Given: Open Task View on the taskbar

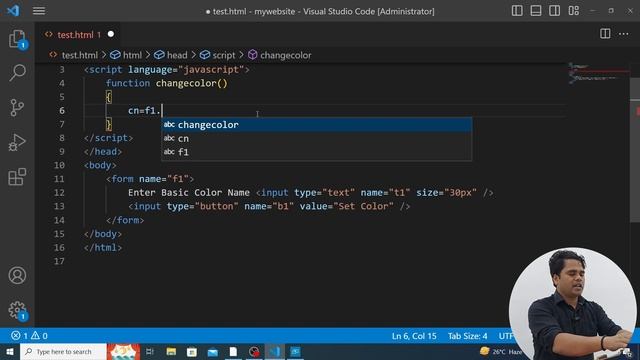Looking at the screenshot, I should pyautogui.click(x=150, y=351).
